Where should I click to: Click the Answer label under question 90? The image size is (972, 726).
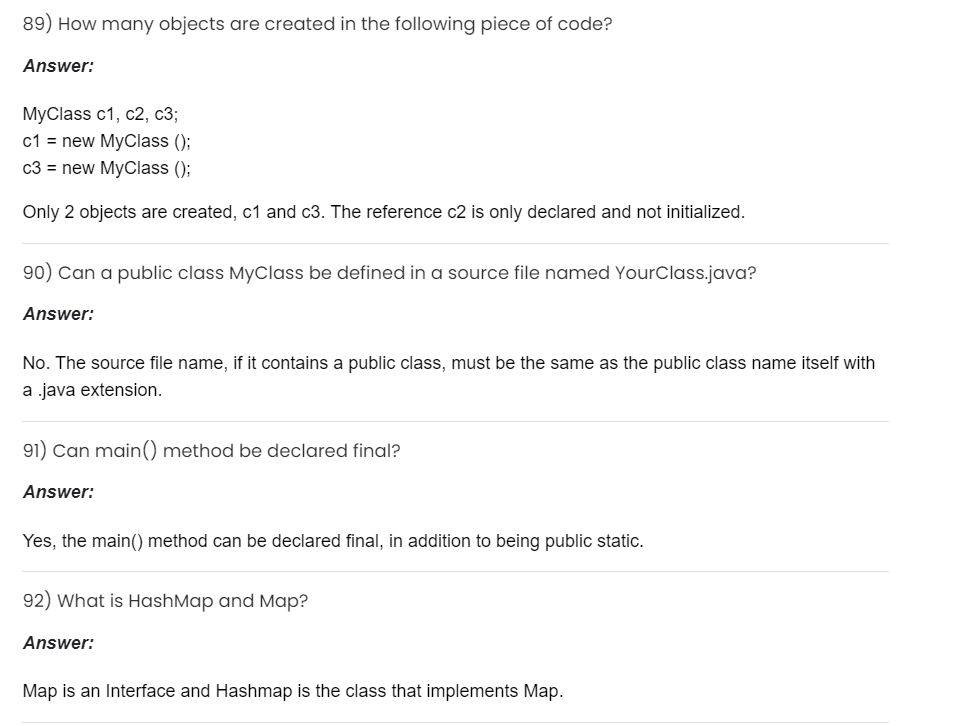click(59, 314)
